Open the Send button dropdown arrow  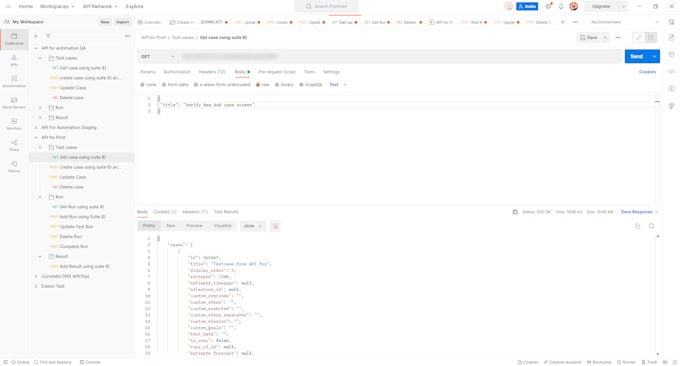(x=654, y=56)
